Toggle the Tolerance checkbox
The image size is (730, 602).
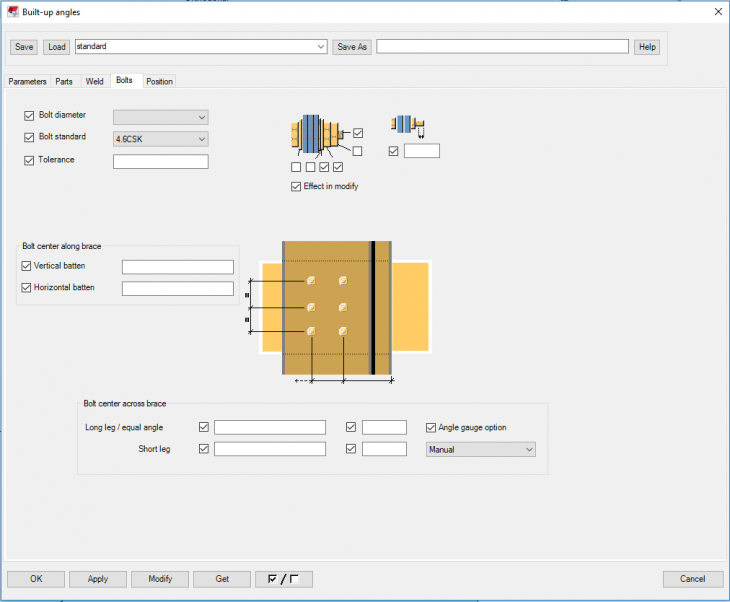click(29, 161)
